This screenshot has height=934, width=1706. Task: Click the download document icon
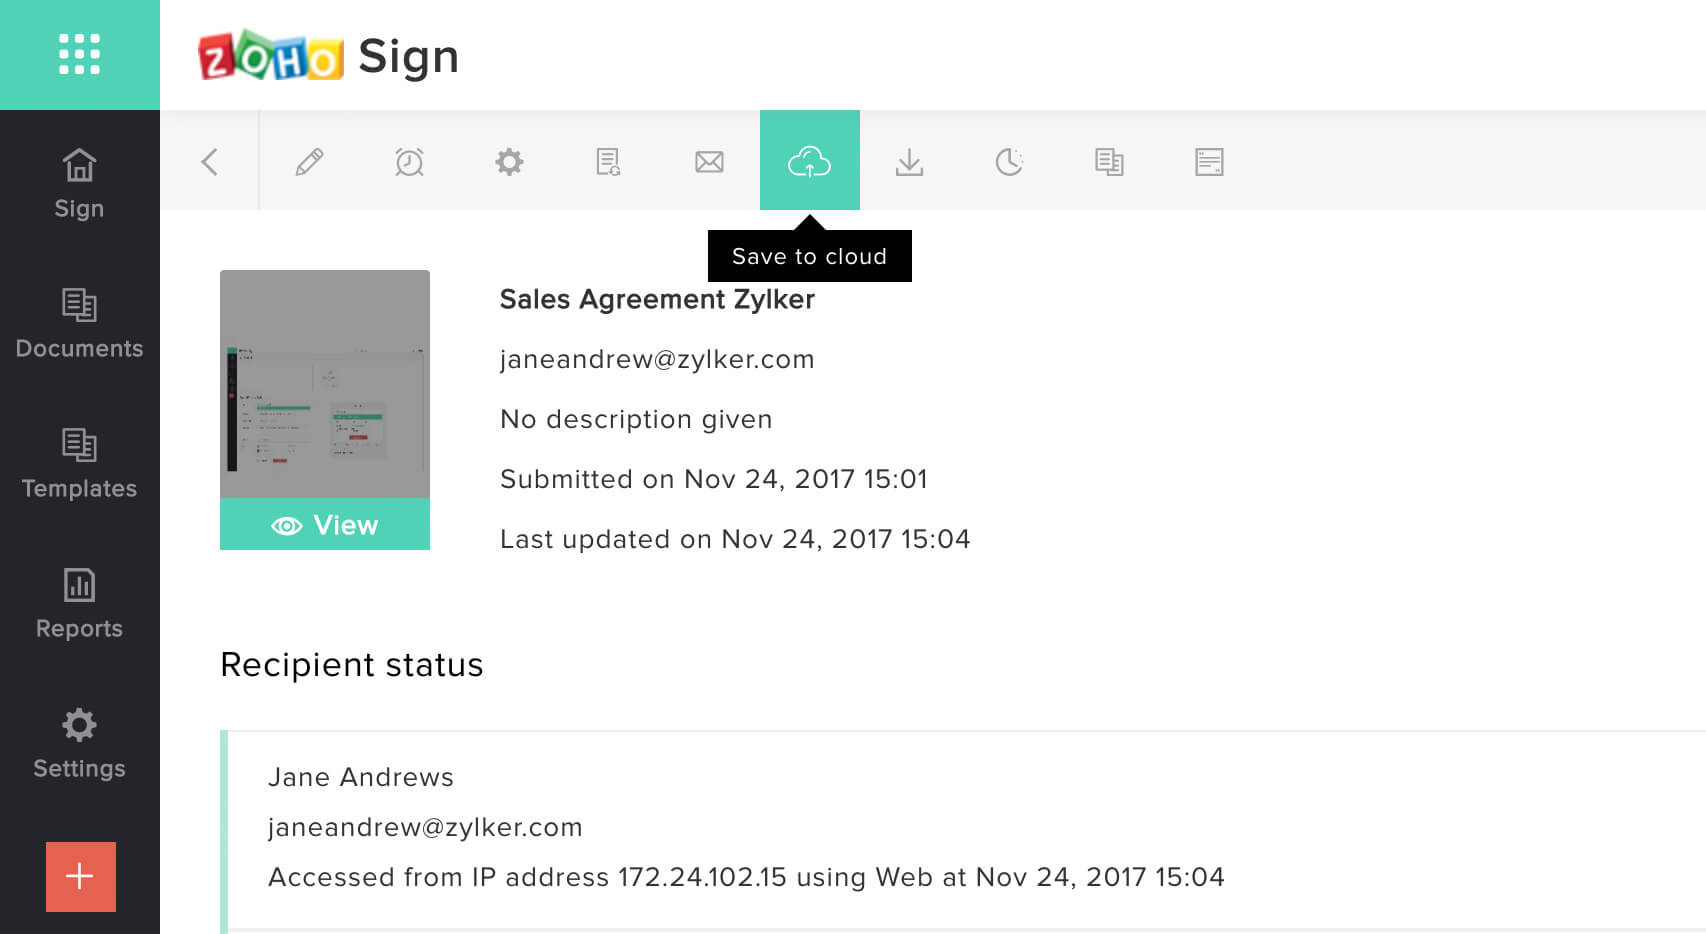909,160
